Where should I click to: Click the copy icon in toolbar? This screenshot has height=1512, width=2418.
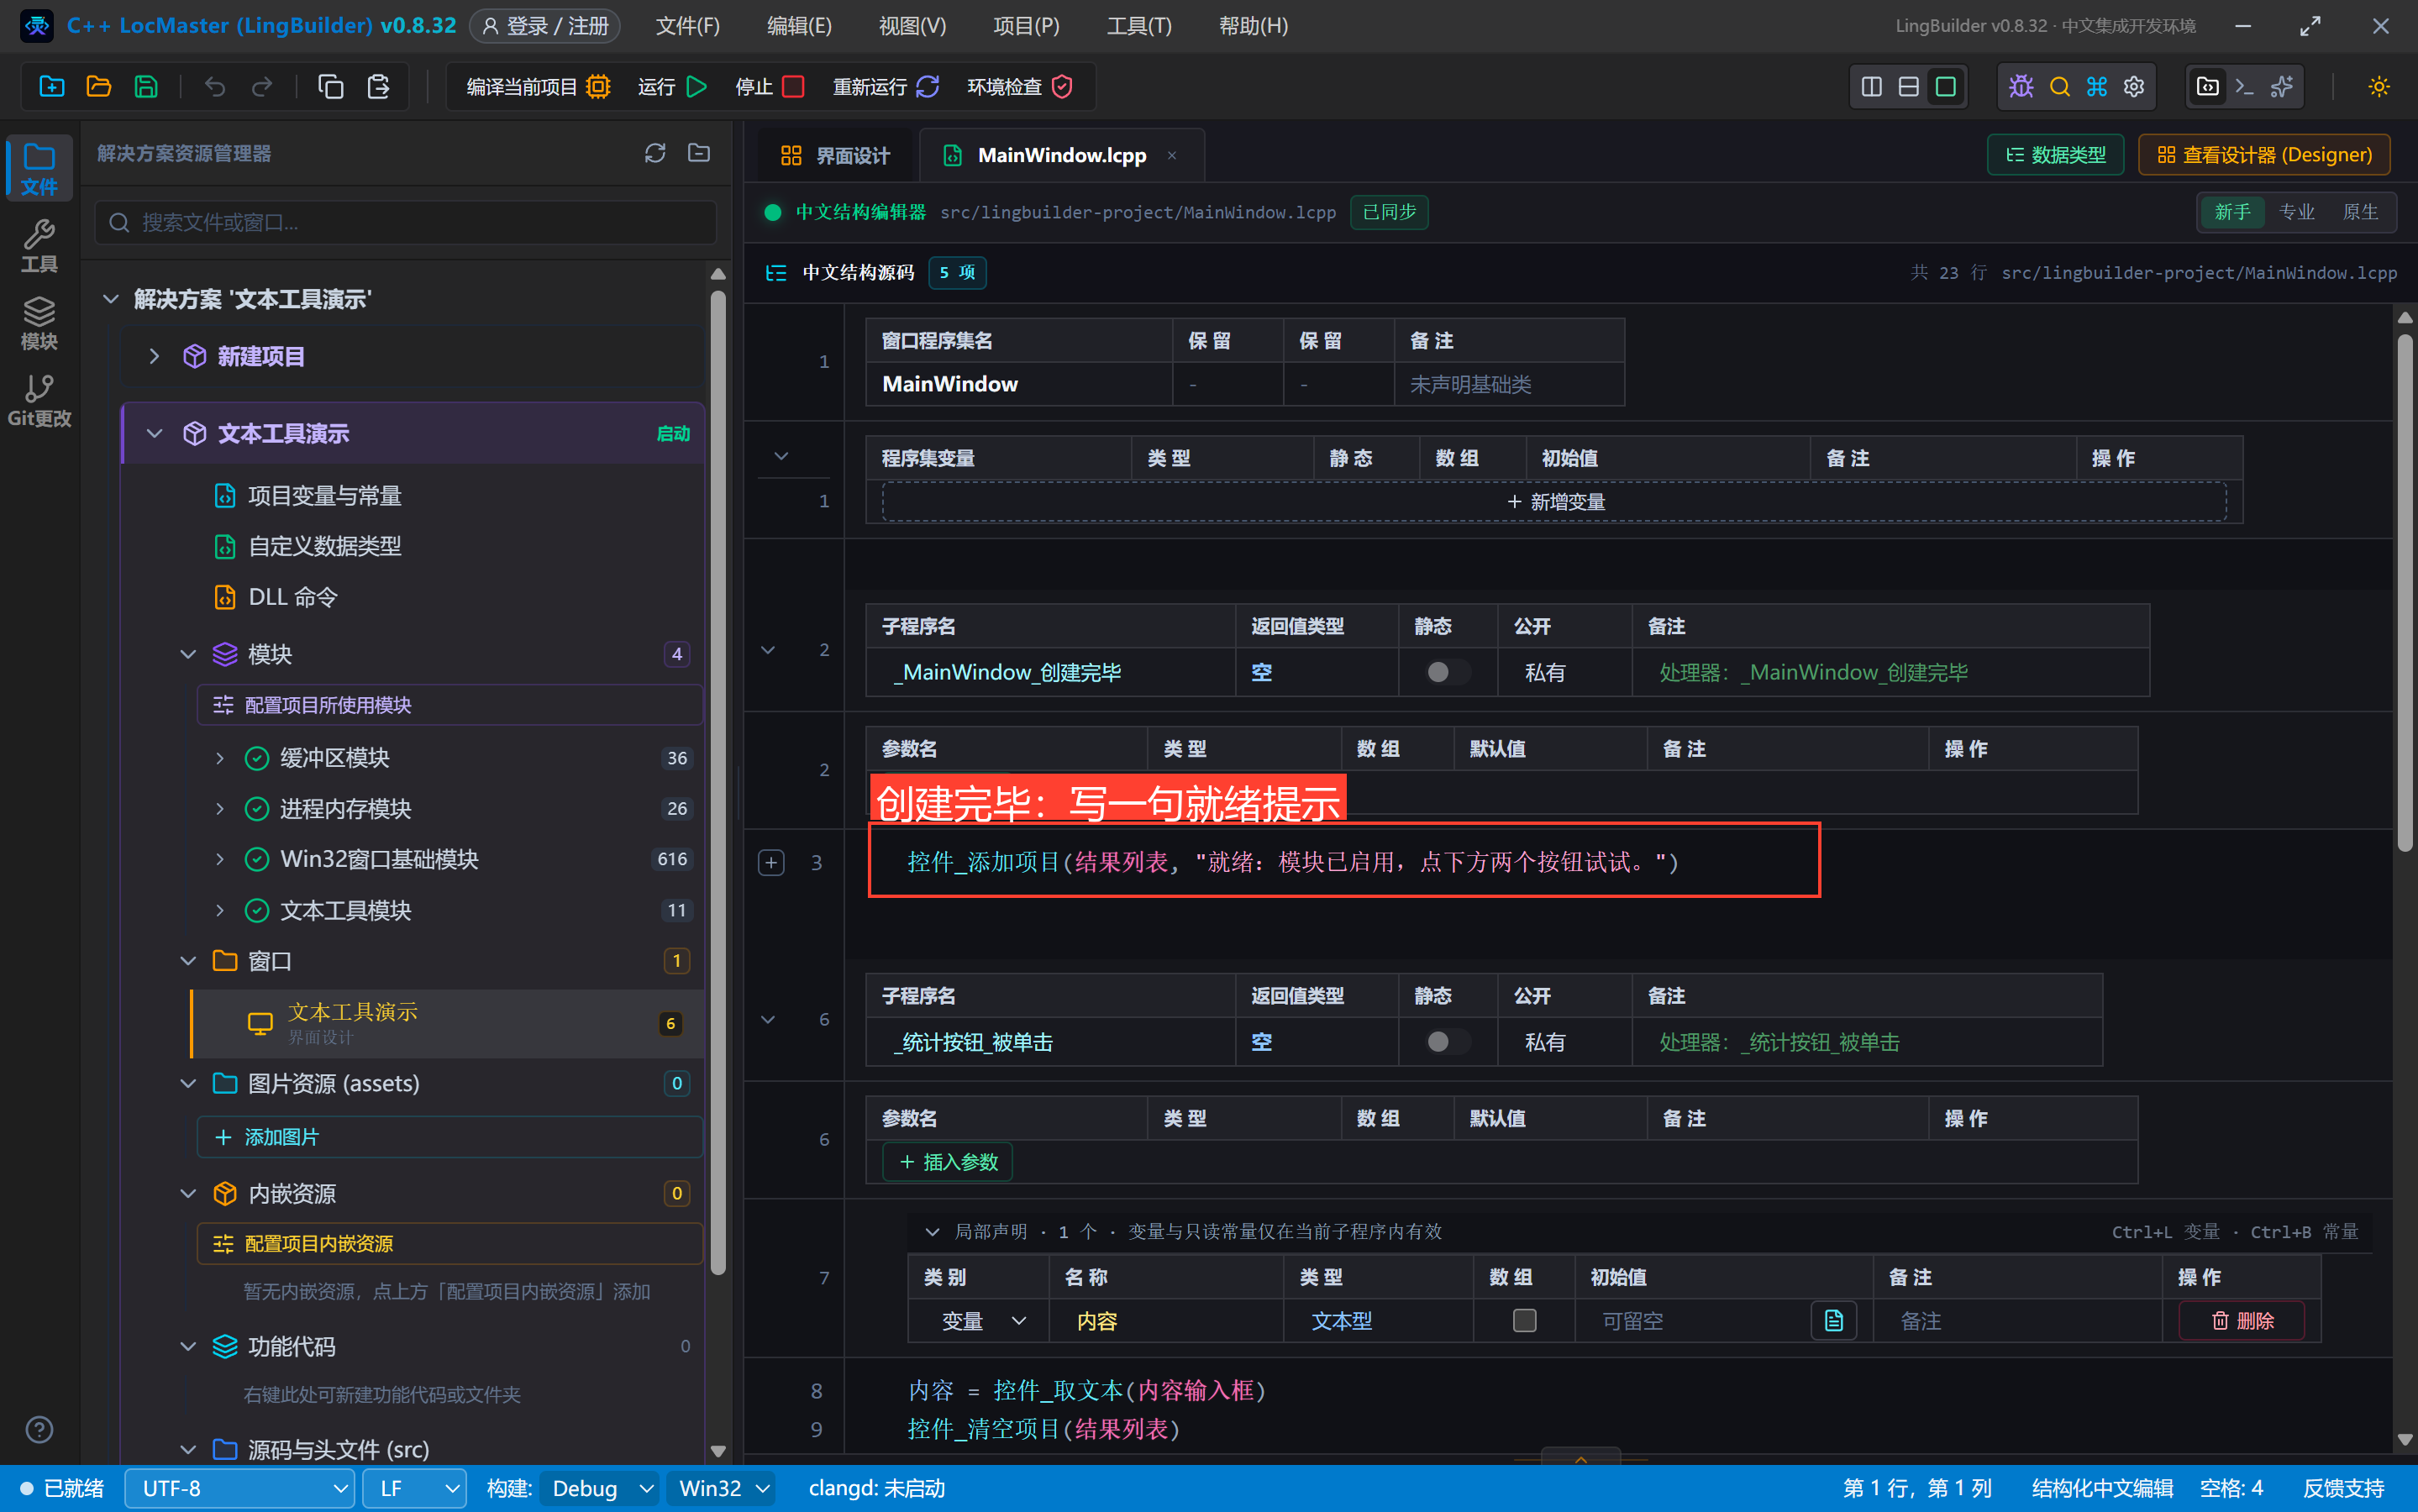click(x=331, y=87)
